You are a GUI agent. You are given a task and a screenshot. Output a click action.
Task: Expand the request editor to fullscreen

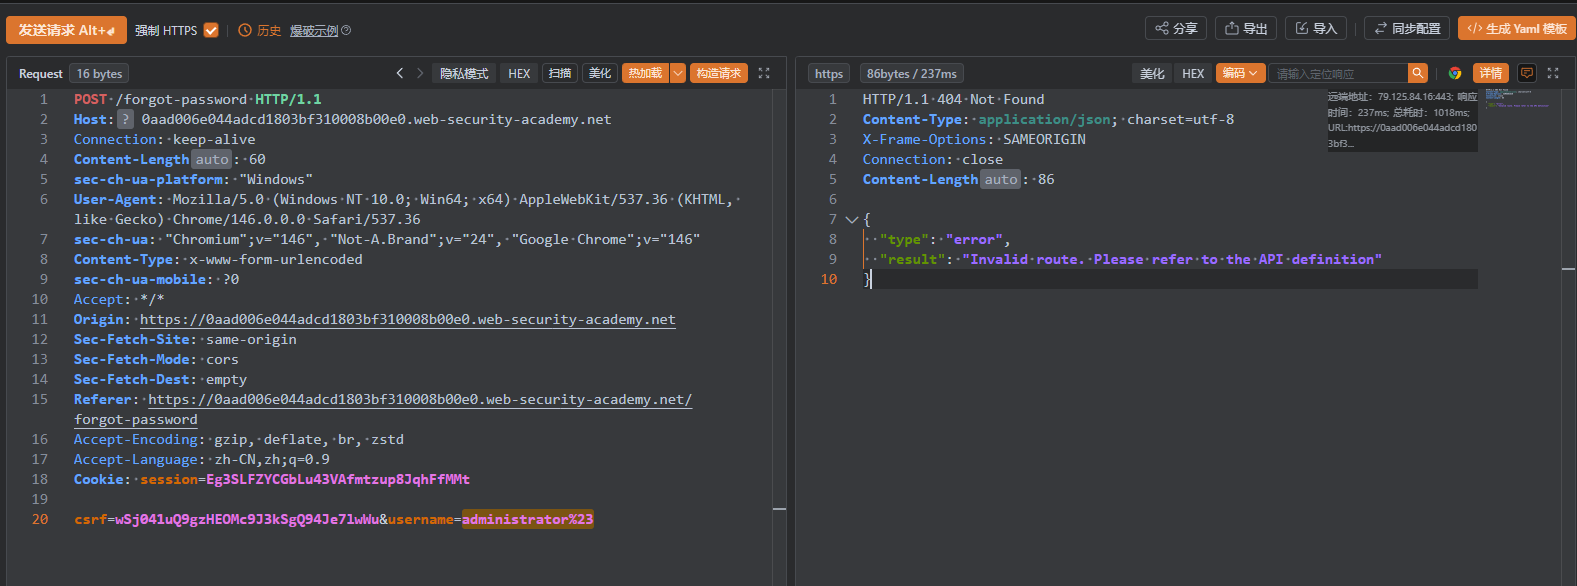764,73
